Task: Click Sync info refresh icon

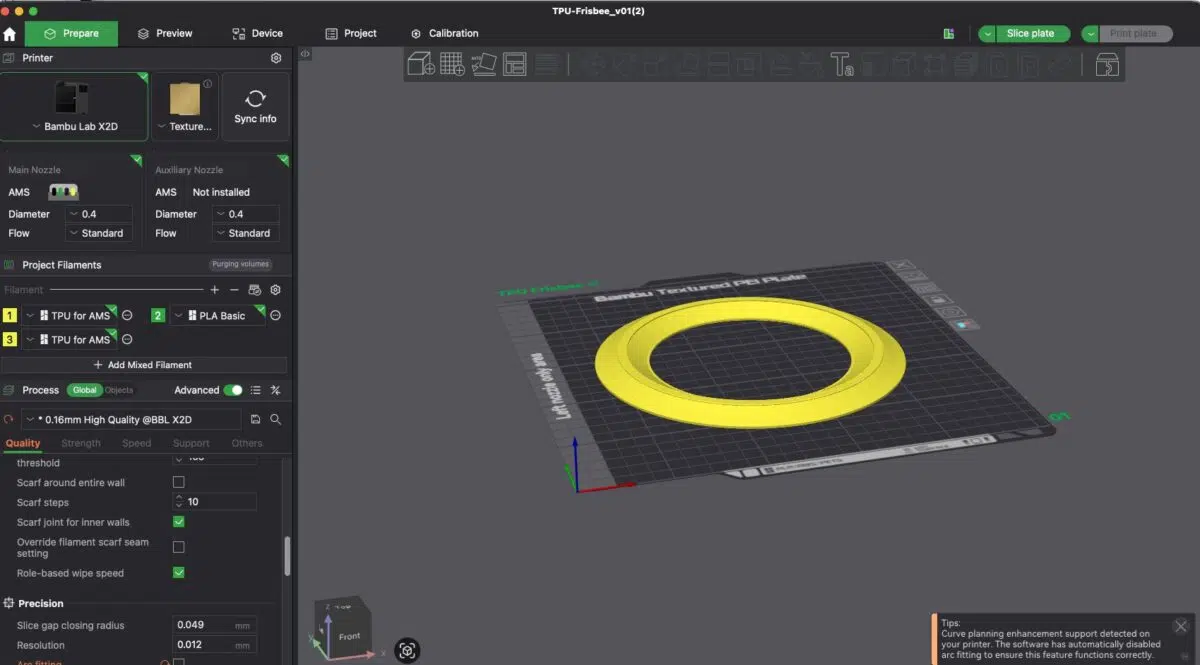Action: (x=255, y=98)
